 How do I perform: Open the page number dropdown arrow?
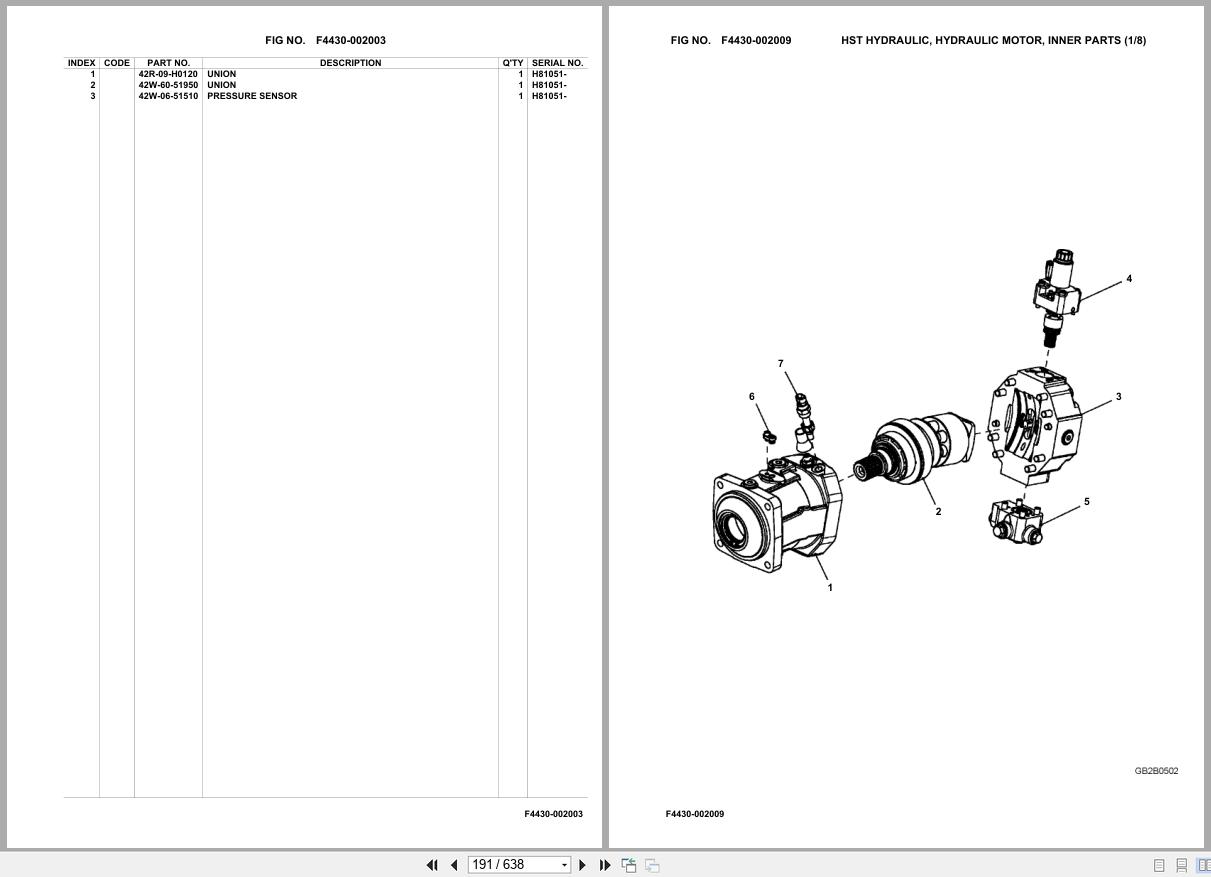click(x=565, y=865)
